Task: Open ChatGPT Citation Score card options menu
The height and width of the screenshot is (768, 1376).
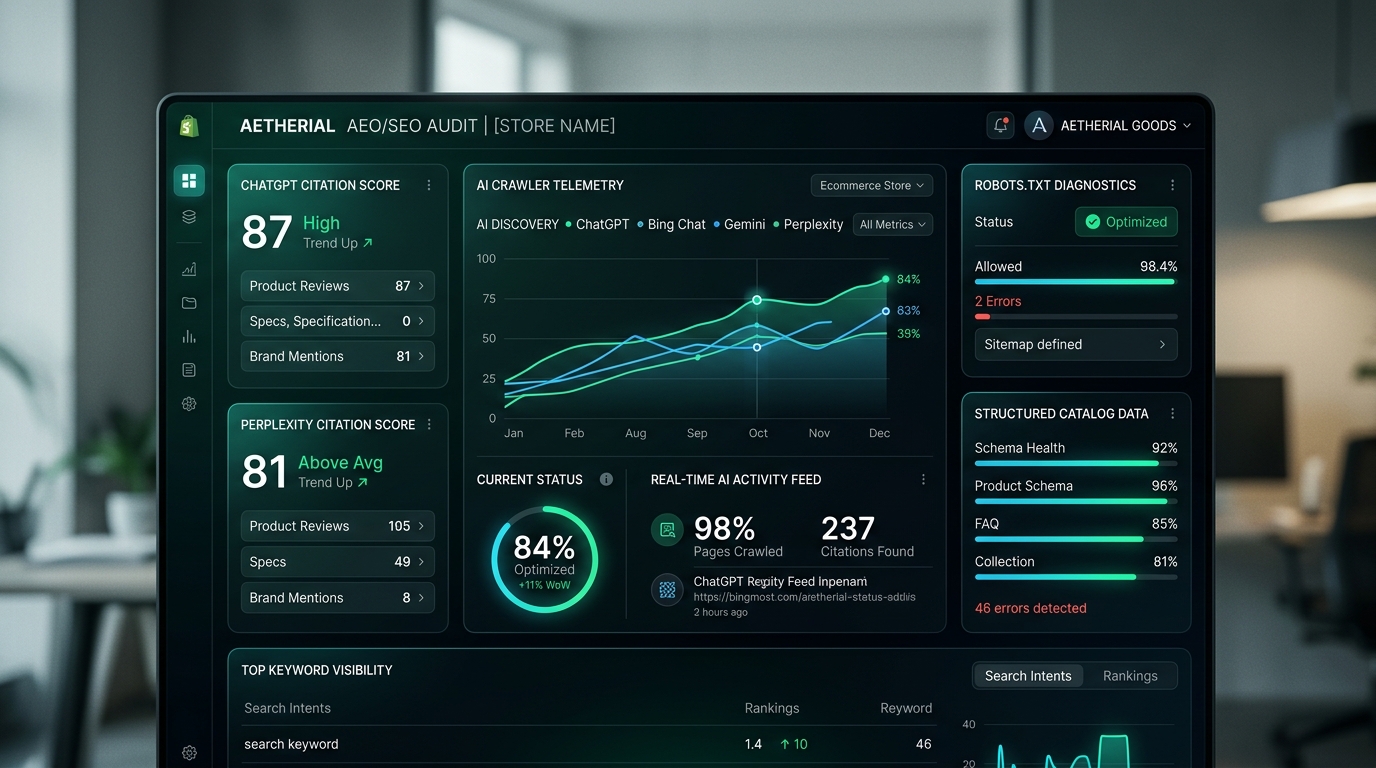Action: coord(429,185)
